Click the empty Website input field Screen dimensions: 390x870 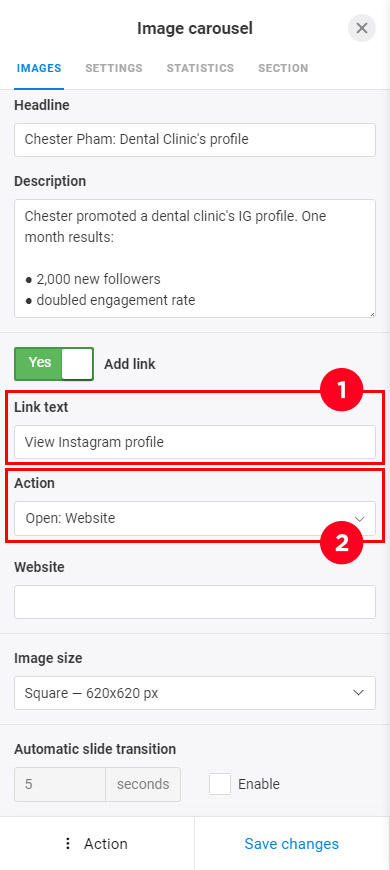tap(195, 602)
